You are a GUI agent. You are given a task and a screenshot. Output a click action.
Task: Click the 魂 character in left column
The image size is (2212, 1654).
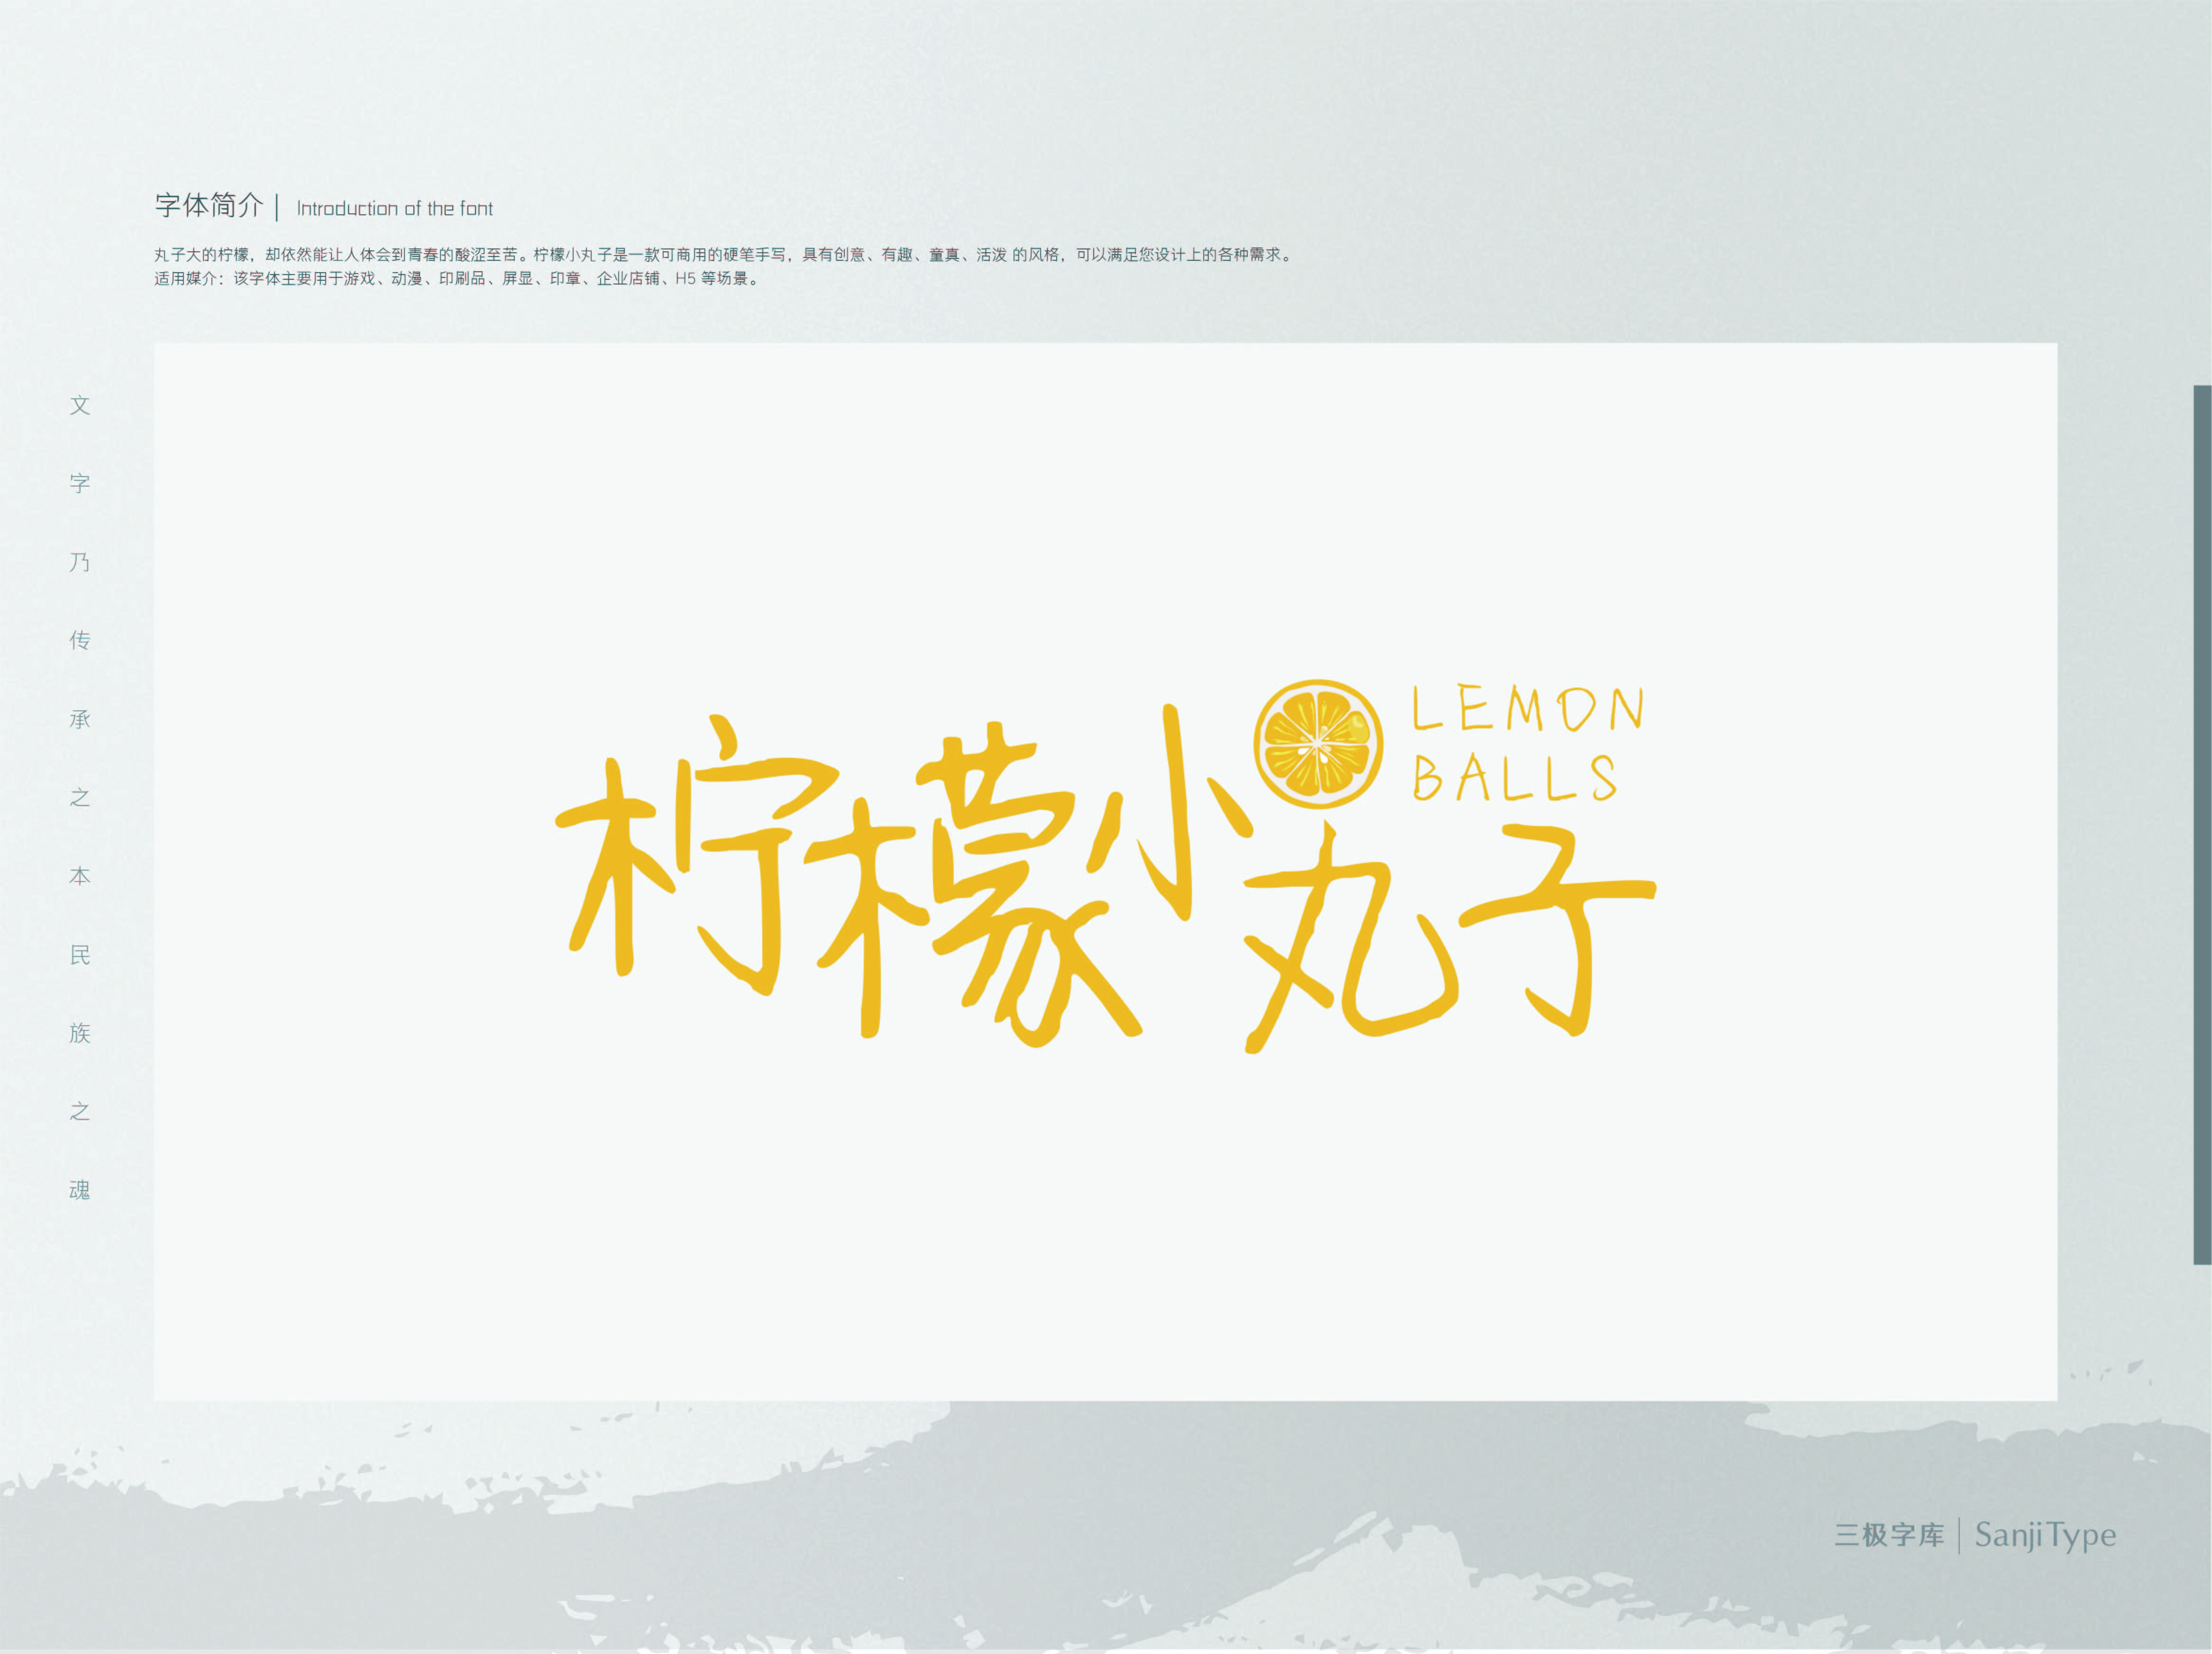coord(80,1190)
